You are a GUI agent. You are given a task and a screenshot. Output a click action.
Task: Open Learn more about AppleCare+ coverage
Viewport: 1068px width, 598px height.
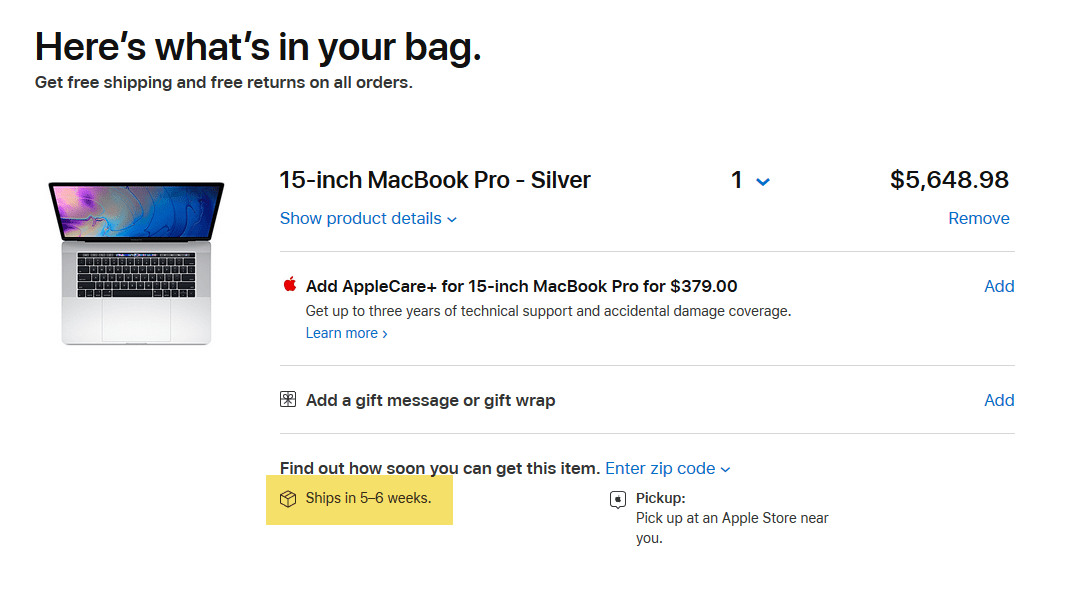343,332
